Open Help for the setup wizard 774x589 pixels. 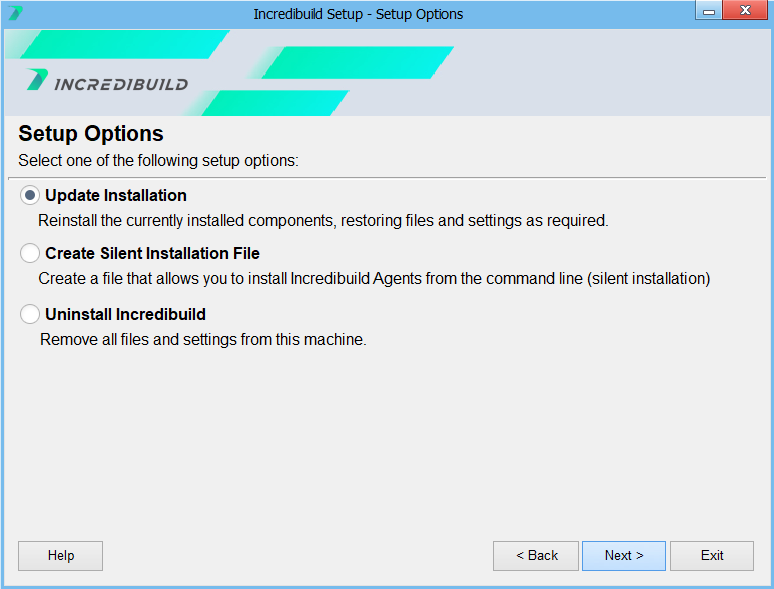[x=61, y=556]
